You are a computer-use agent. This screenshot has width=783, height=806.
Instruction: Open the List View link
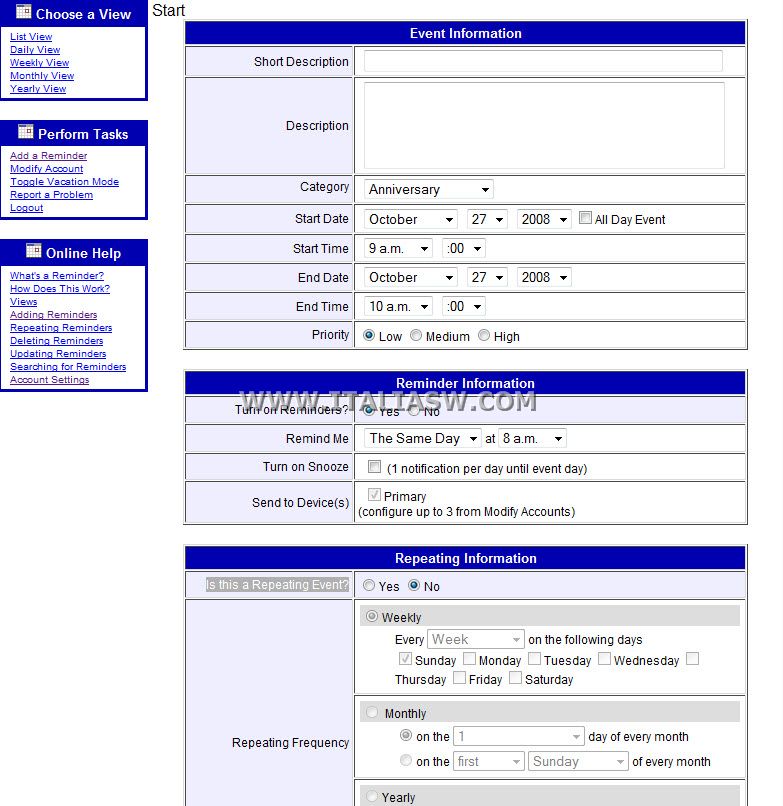pyautogui.click(x=31, y=36)
